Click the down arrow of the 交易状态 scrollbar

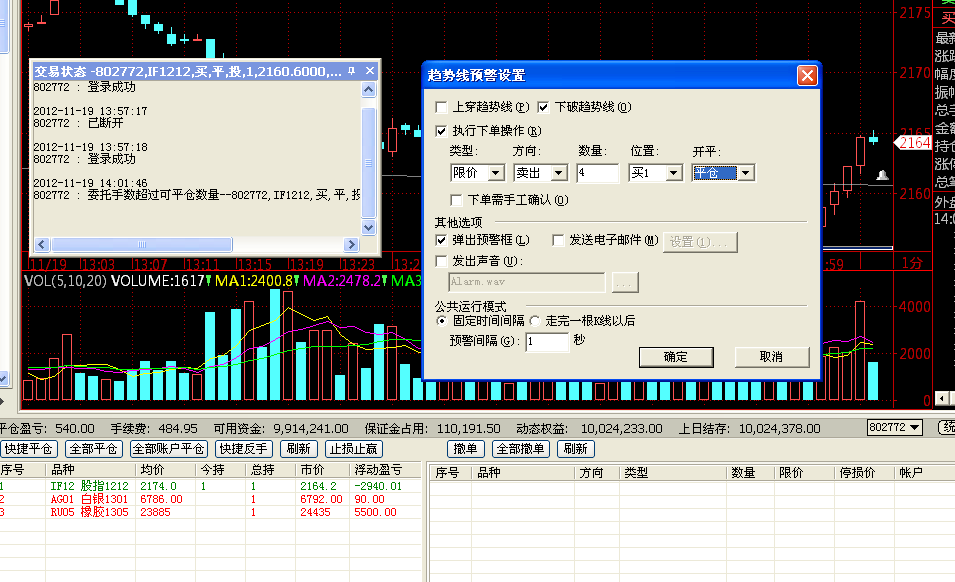click(x=368, y=229)
